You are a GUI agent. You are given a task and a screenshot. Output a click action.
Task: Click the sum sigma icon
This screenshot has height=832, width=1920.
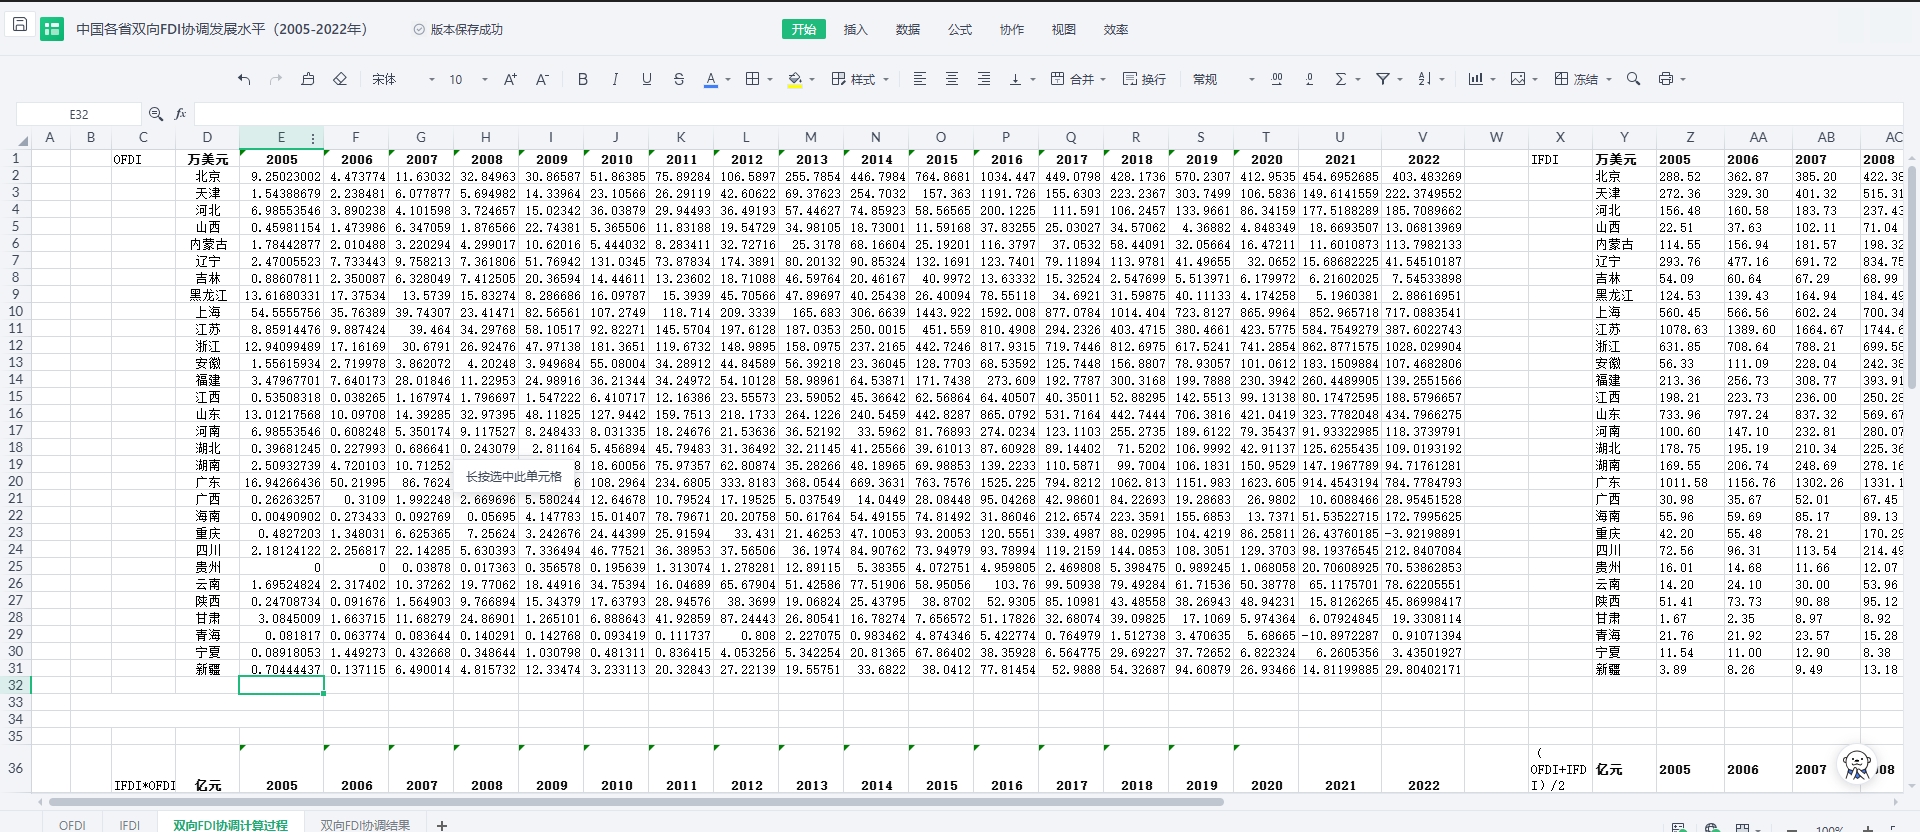[x=1341, y=79]
